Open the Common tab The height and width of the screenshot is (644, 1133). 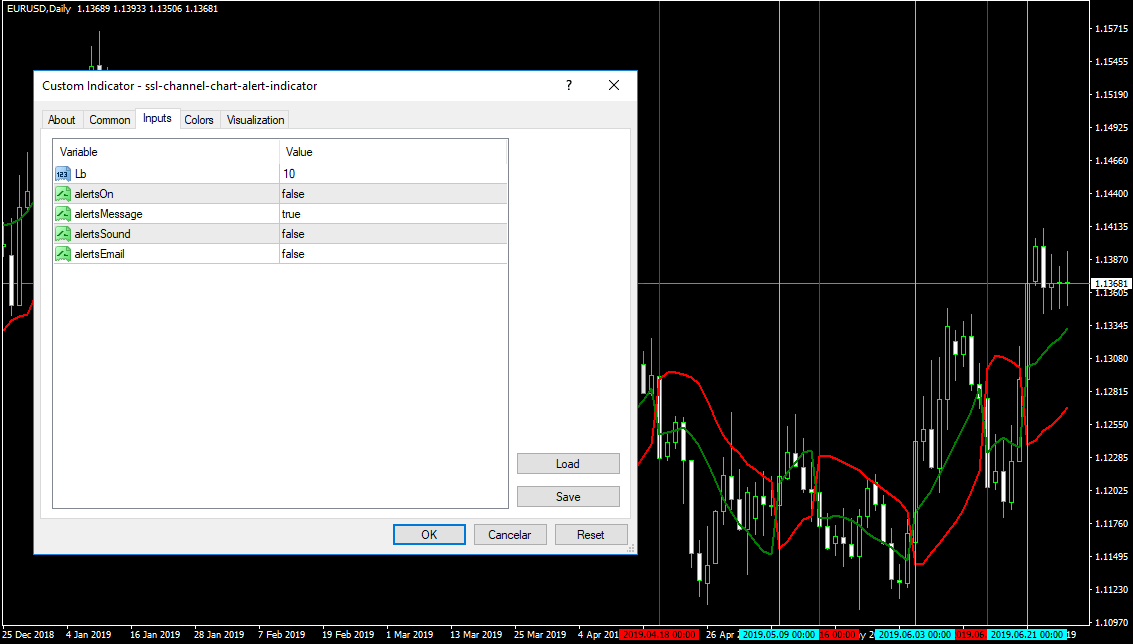coord(110,120)
